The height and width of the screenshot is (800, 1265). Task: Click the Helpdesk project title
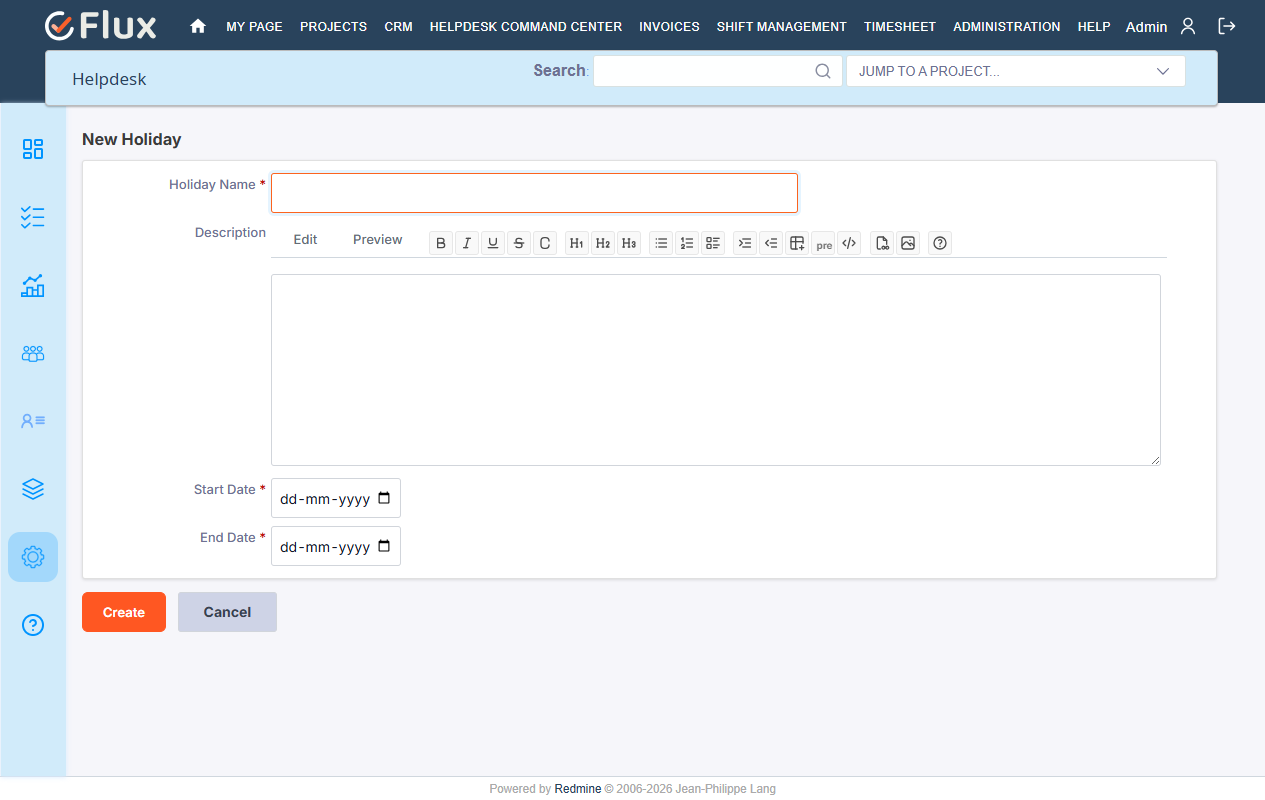click(109, 79)
